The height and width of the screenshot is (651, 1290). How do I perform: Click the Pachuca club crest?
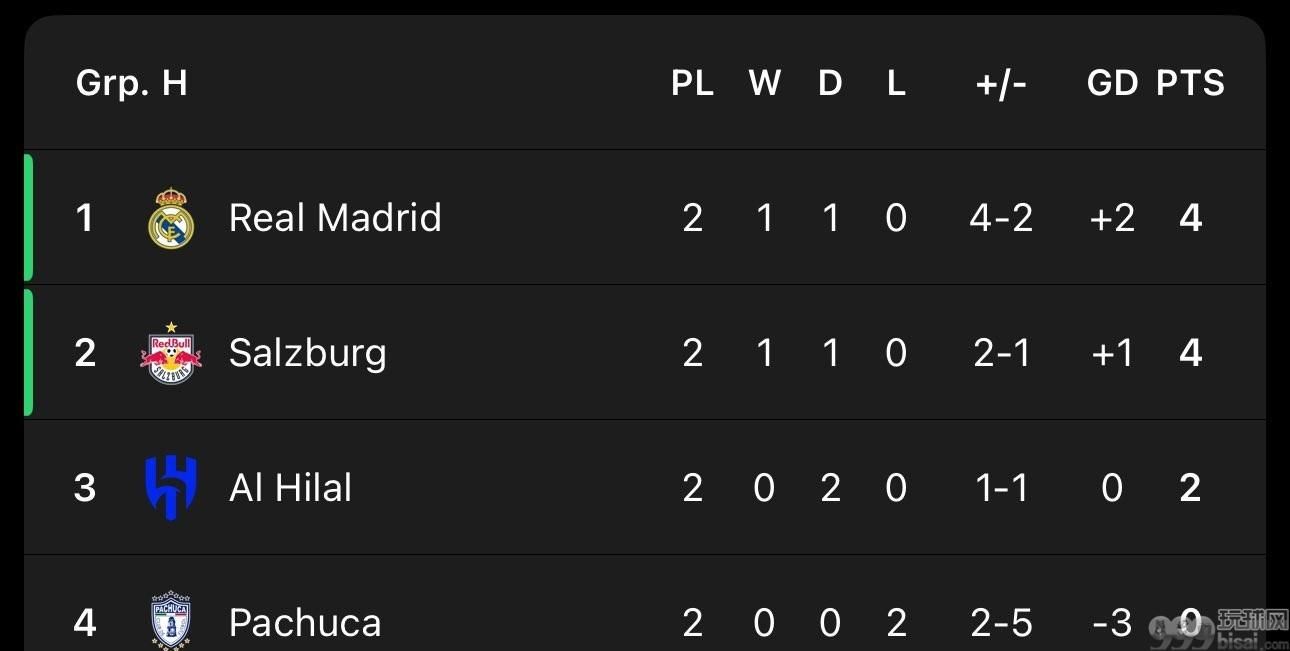171,621
